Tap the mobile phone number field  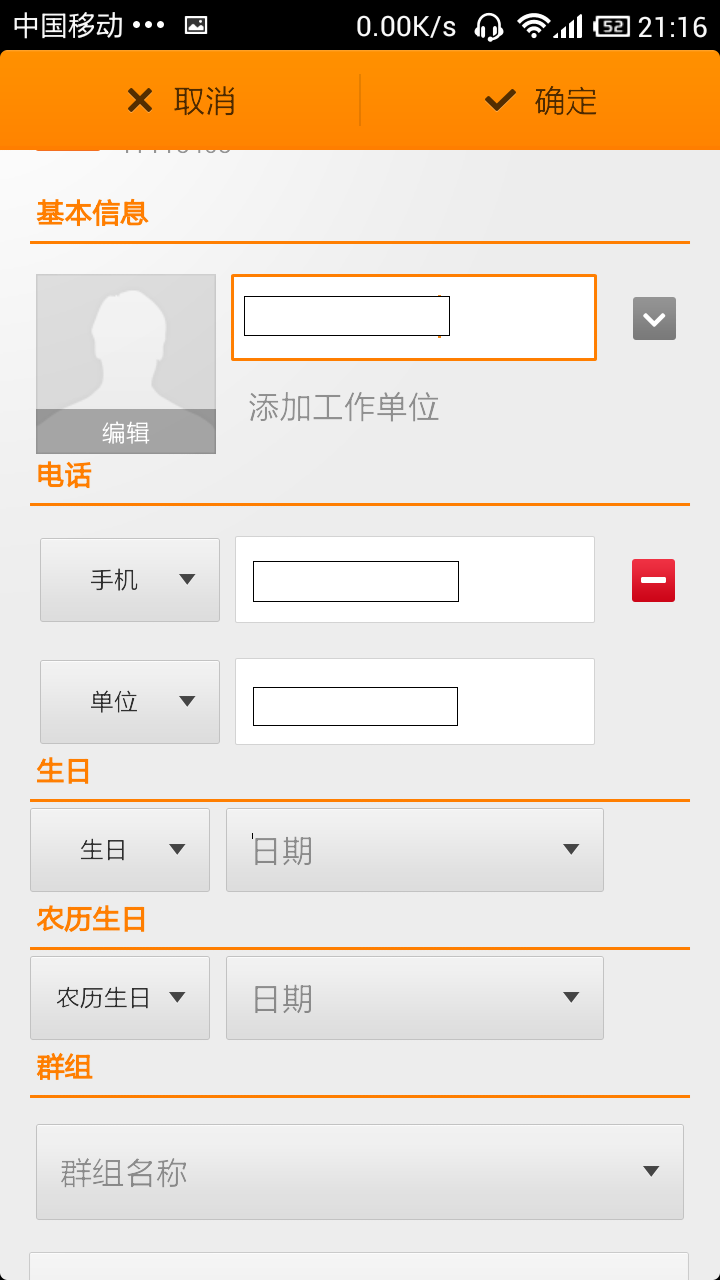[415, 580]
